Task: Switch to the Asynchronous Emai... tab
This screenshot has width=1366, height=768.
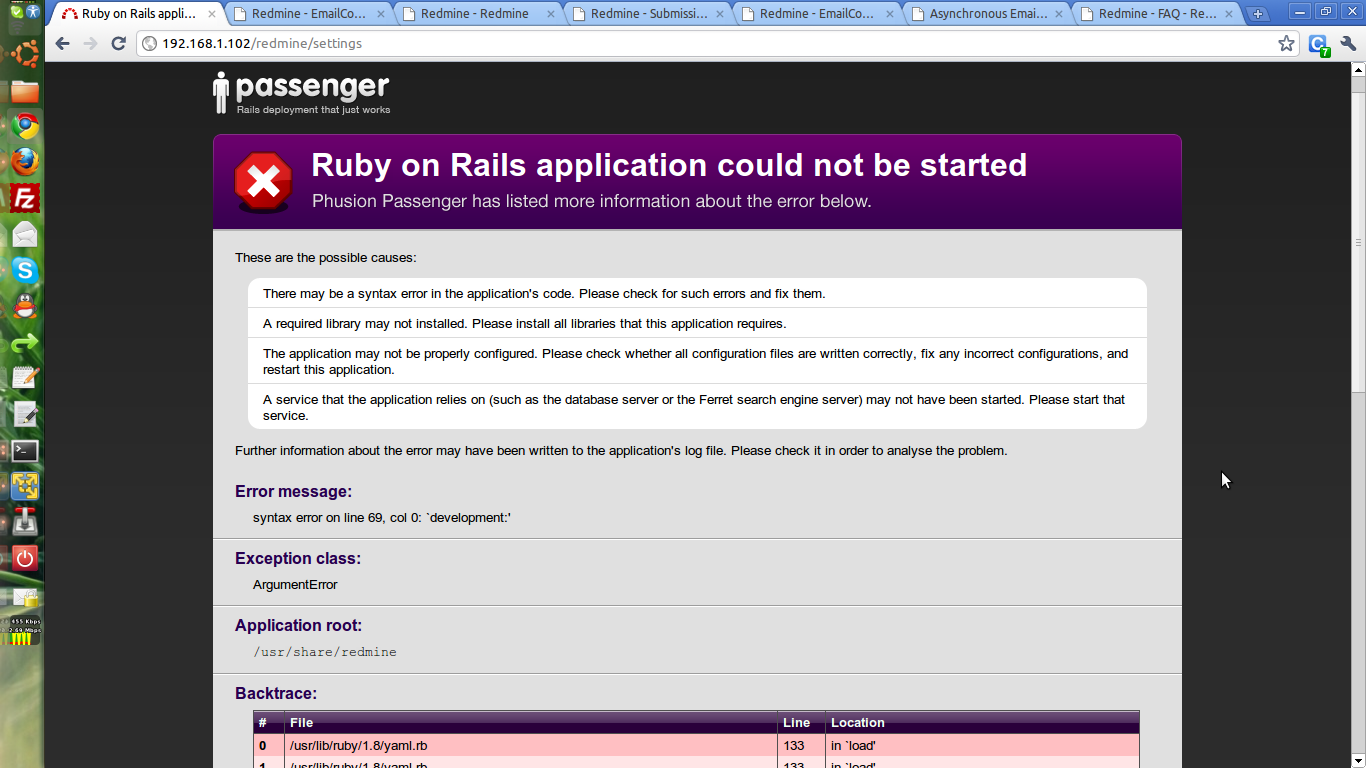Action: click(989, 14)
